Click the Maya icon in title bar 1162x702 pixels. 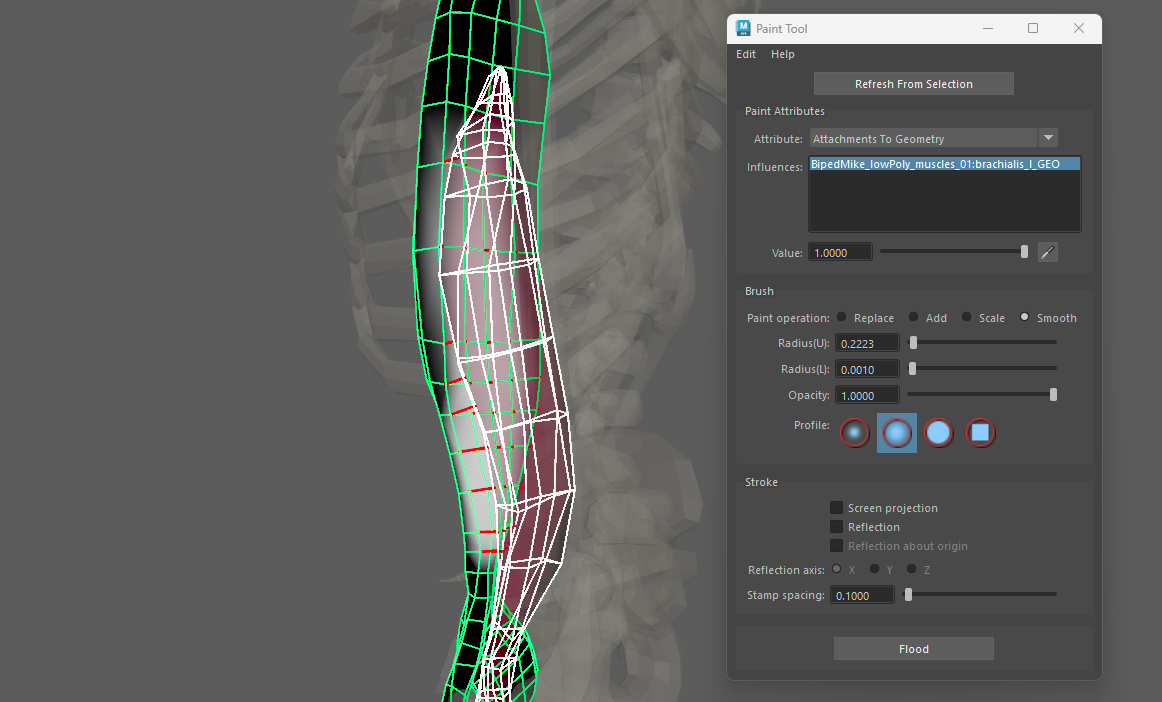(x=744, y=29)
